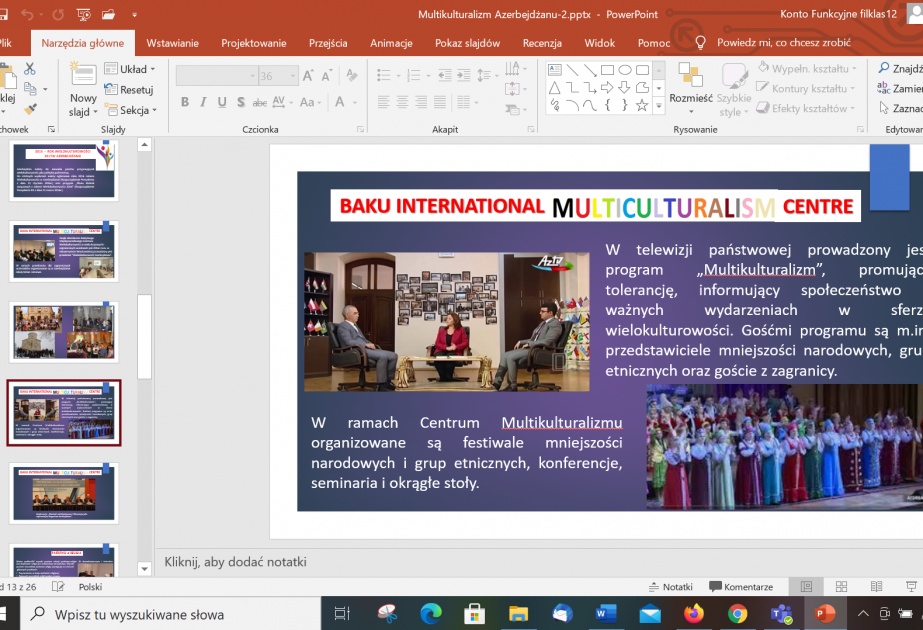Click the open folder icon in quick access
This screenshot has width=923, height=630.
tap(108, 14)
